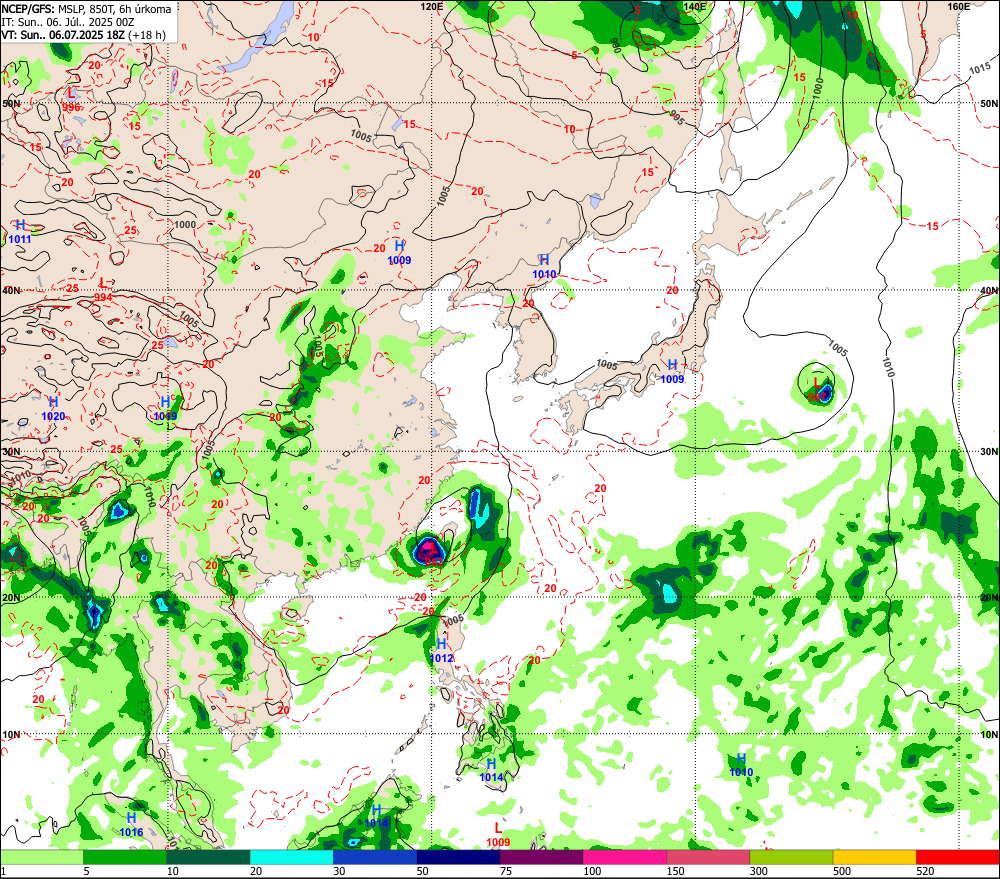The width and height of the screenshot is (1000, 879).
Task: Click the "75" legend scale number
Action: pyautogui.click(x=506, y=871)
